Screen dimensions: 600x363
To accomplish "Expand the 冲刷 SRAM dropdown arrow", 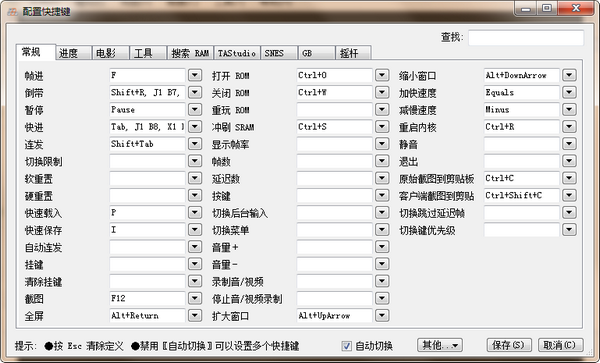I will (382, 127).
